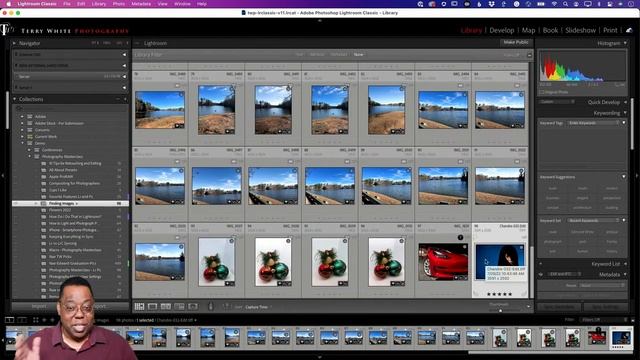640x360 pixels.
Task: Select the Painter spray can tool
Action: tap(211, 307)
